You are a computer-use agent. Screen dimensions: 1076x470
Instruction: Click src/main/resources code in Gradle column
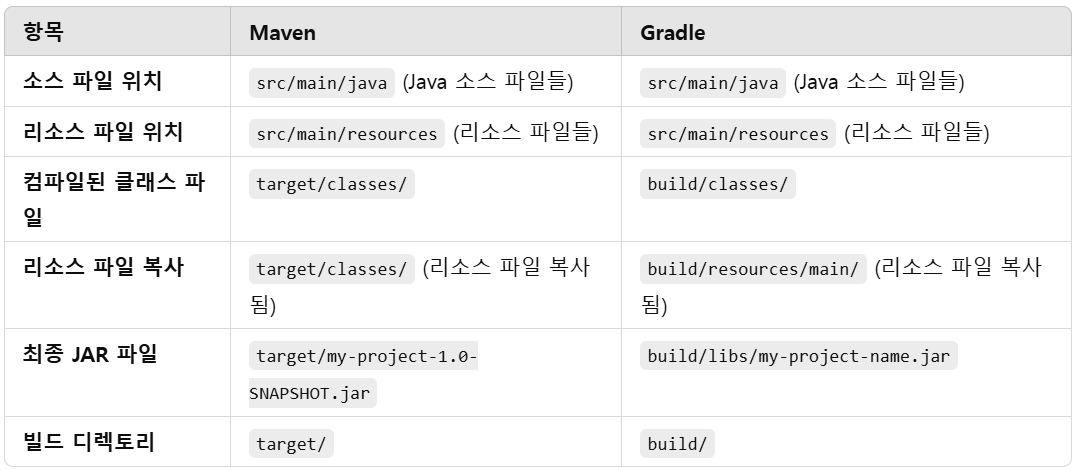click(x=738, y=133)
